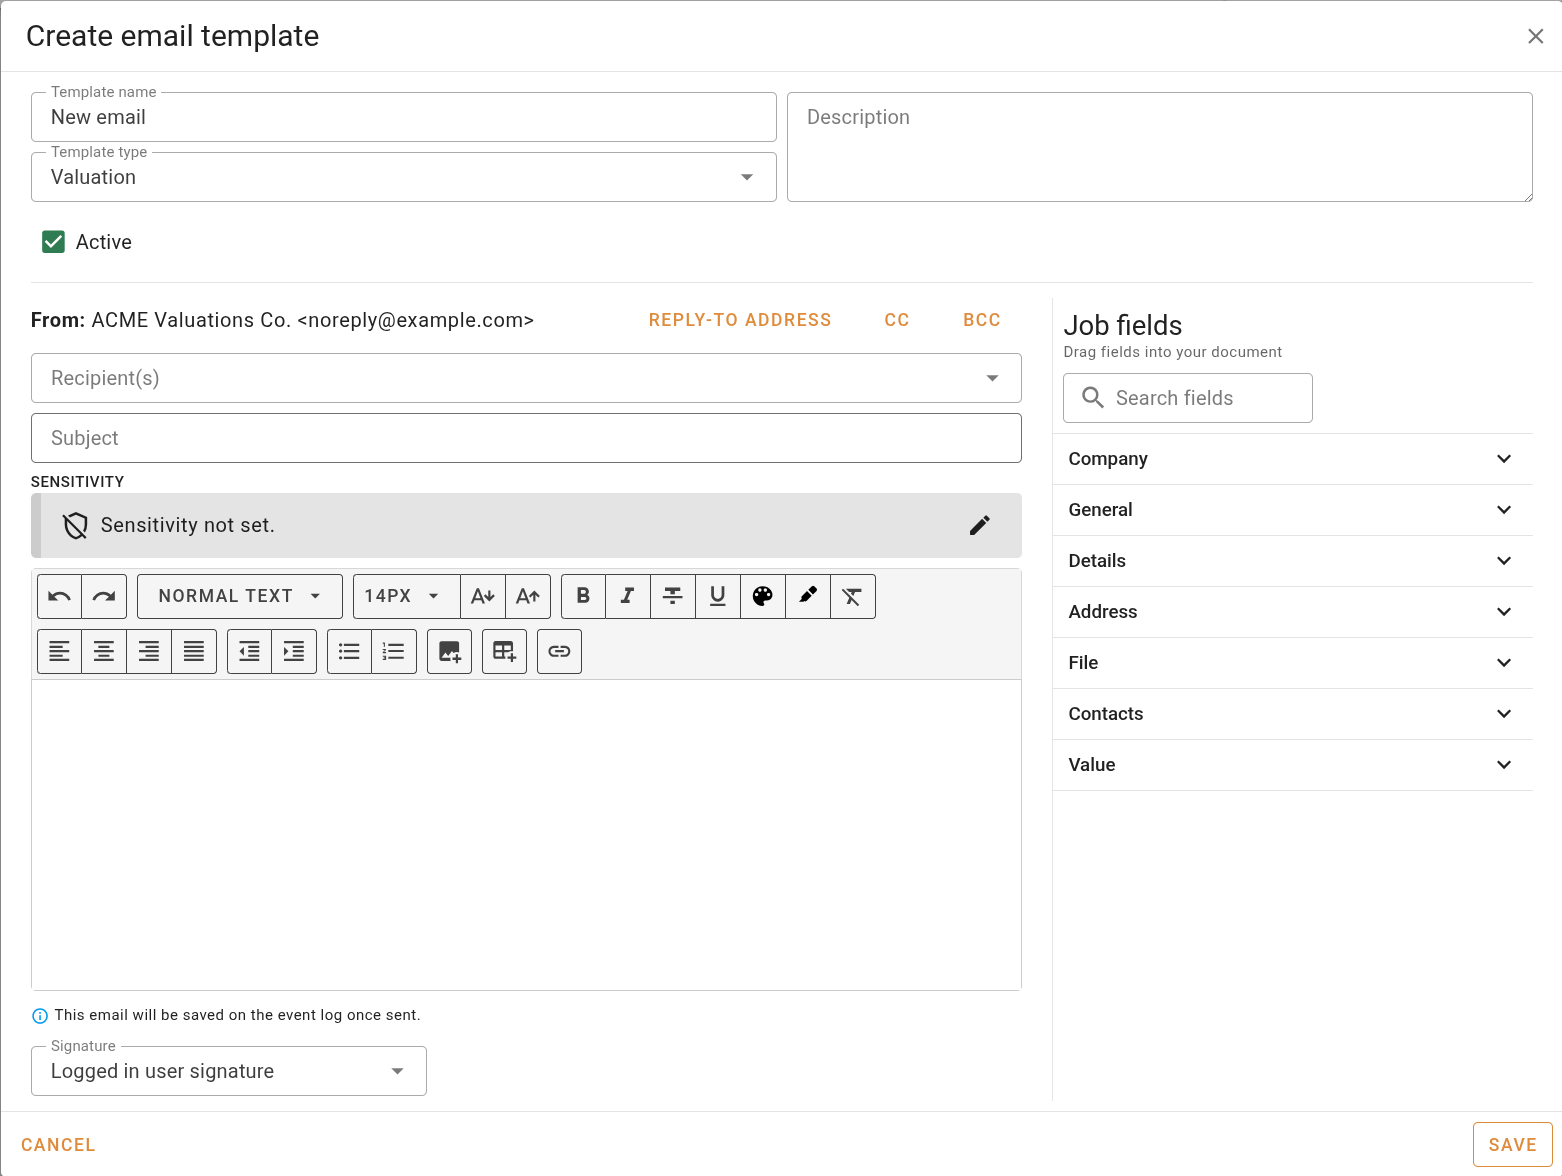The height and width of the screenshot is (1176, 1562).
Task: Undo the last editor action
Action: coord(59,596)
